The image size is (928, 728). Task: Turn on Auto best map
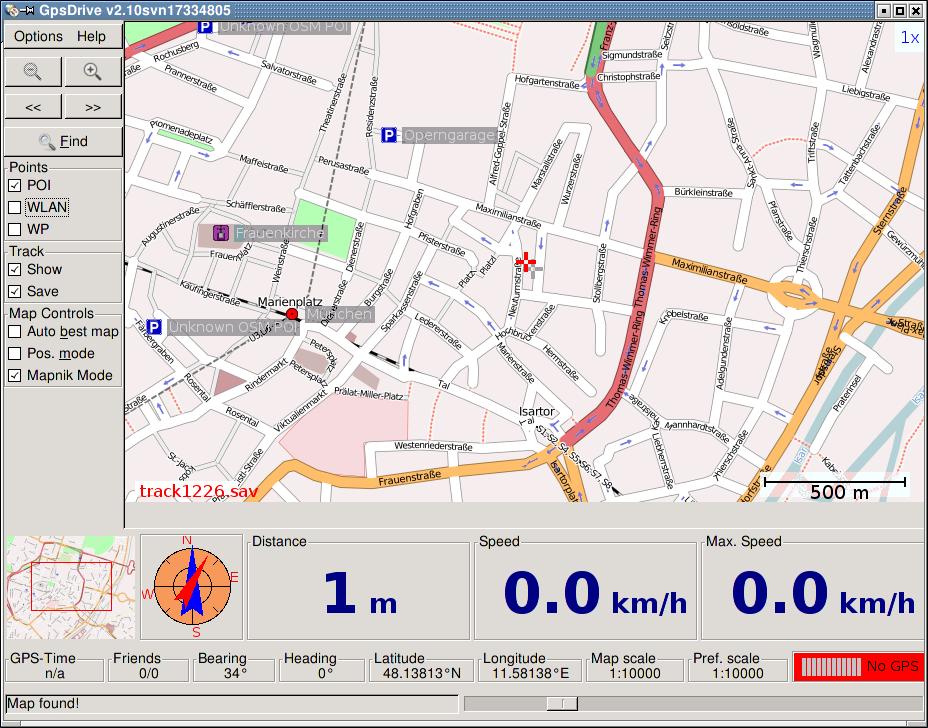(x=15, y=331)
